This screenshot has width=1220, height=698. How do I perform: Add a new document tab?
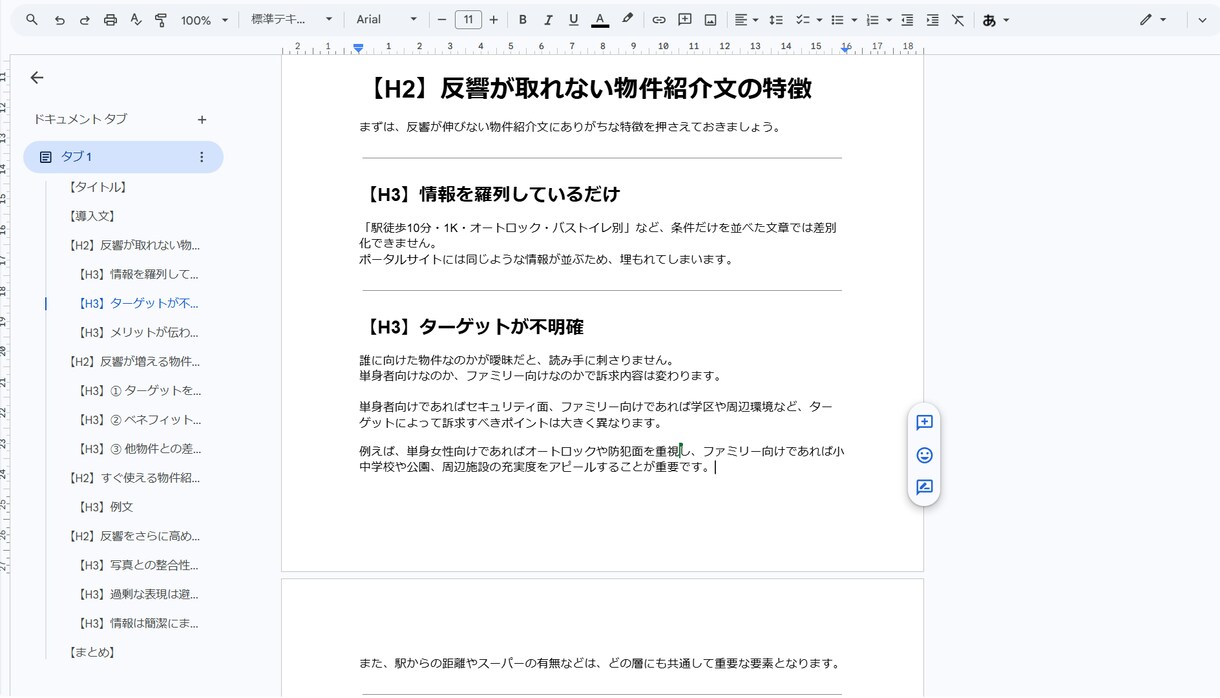click(x=202, y=119)
